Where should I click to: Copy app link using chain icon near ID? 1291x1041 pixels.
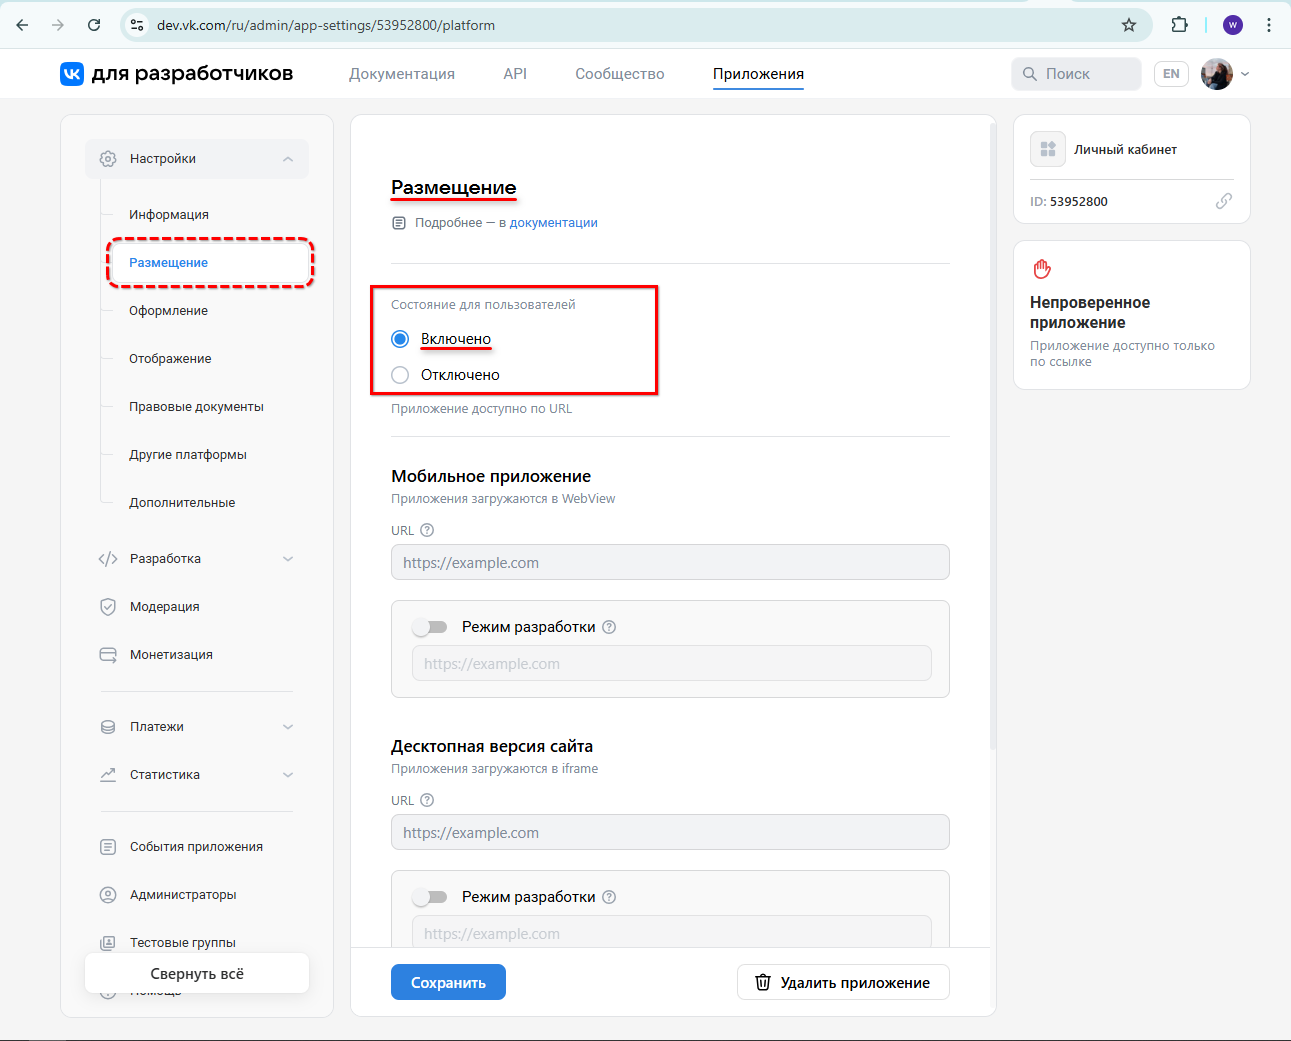pos(1224,201)
